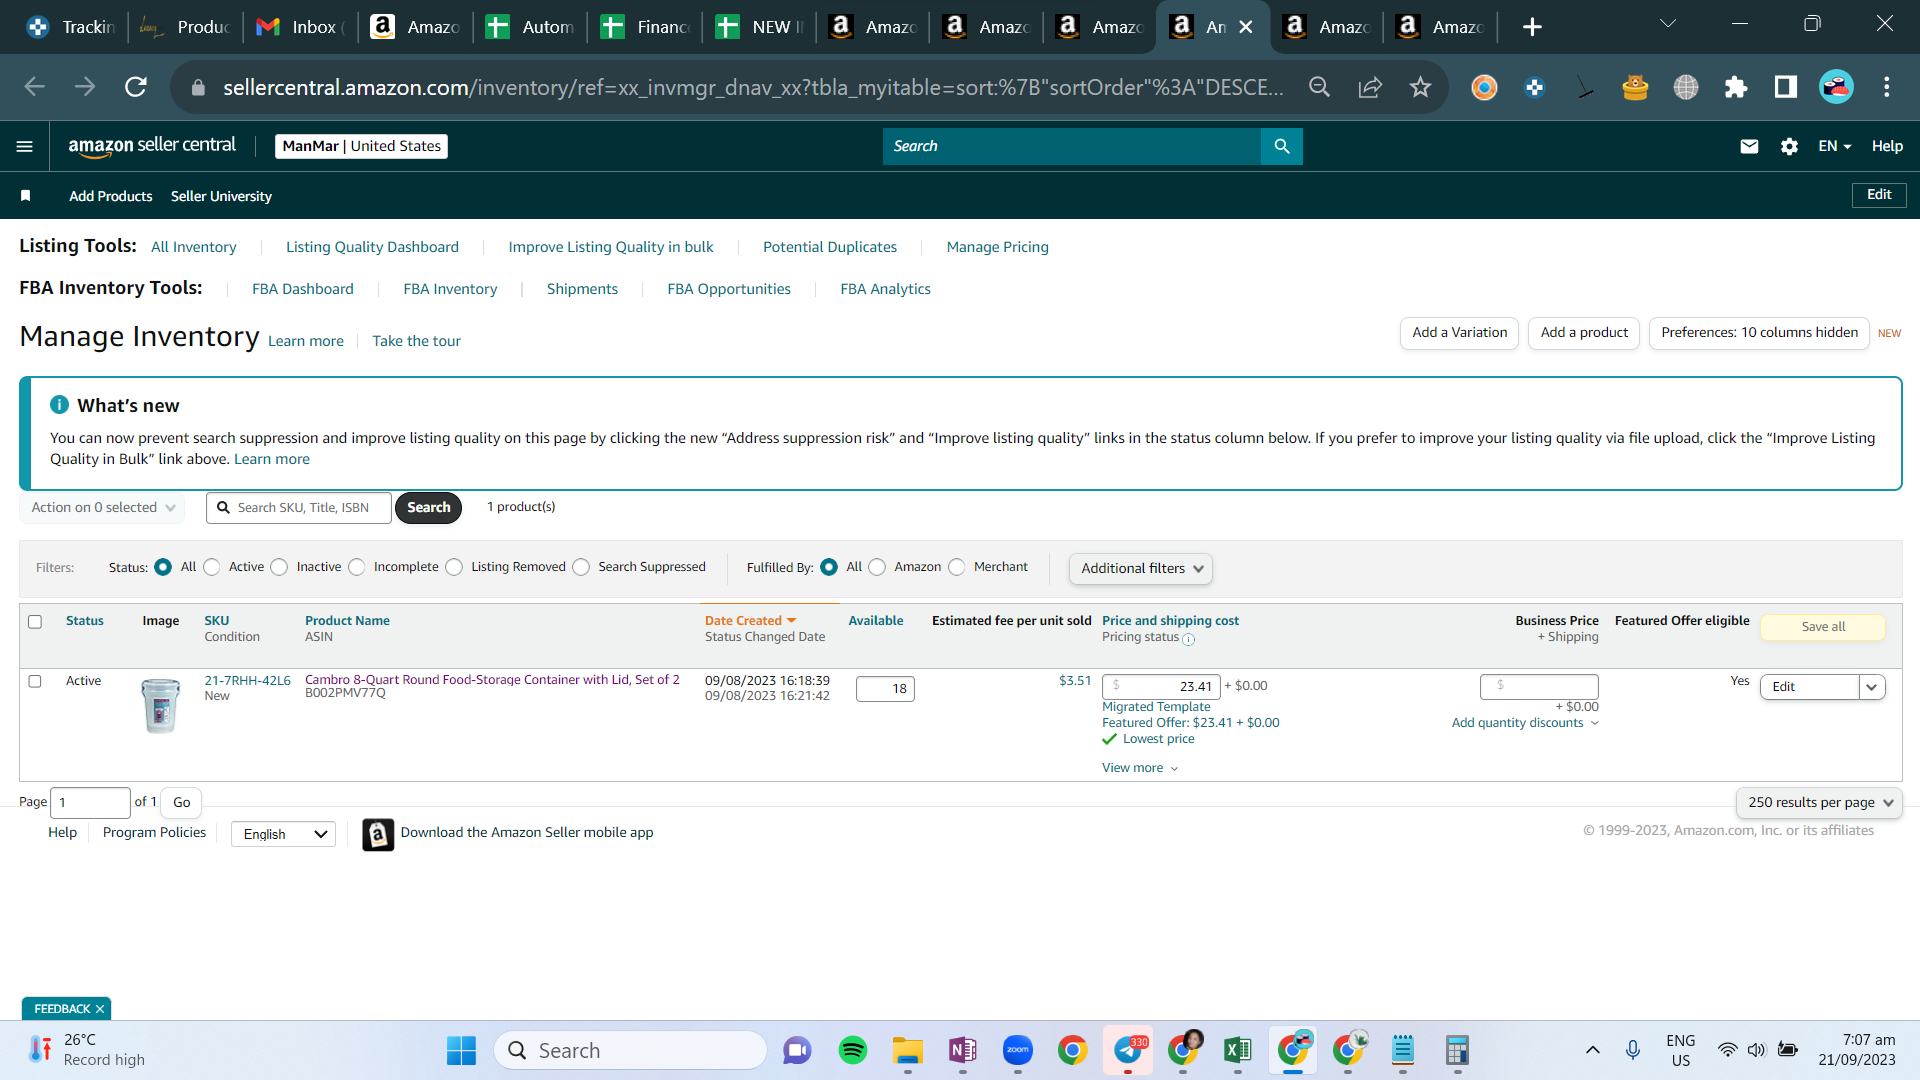
Task: Open the EN language selector in header
Action: click(x=1834, y=146)
